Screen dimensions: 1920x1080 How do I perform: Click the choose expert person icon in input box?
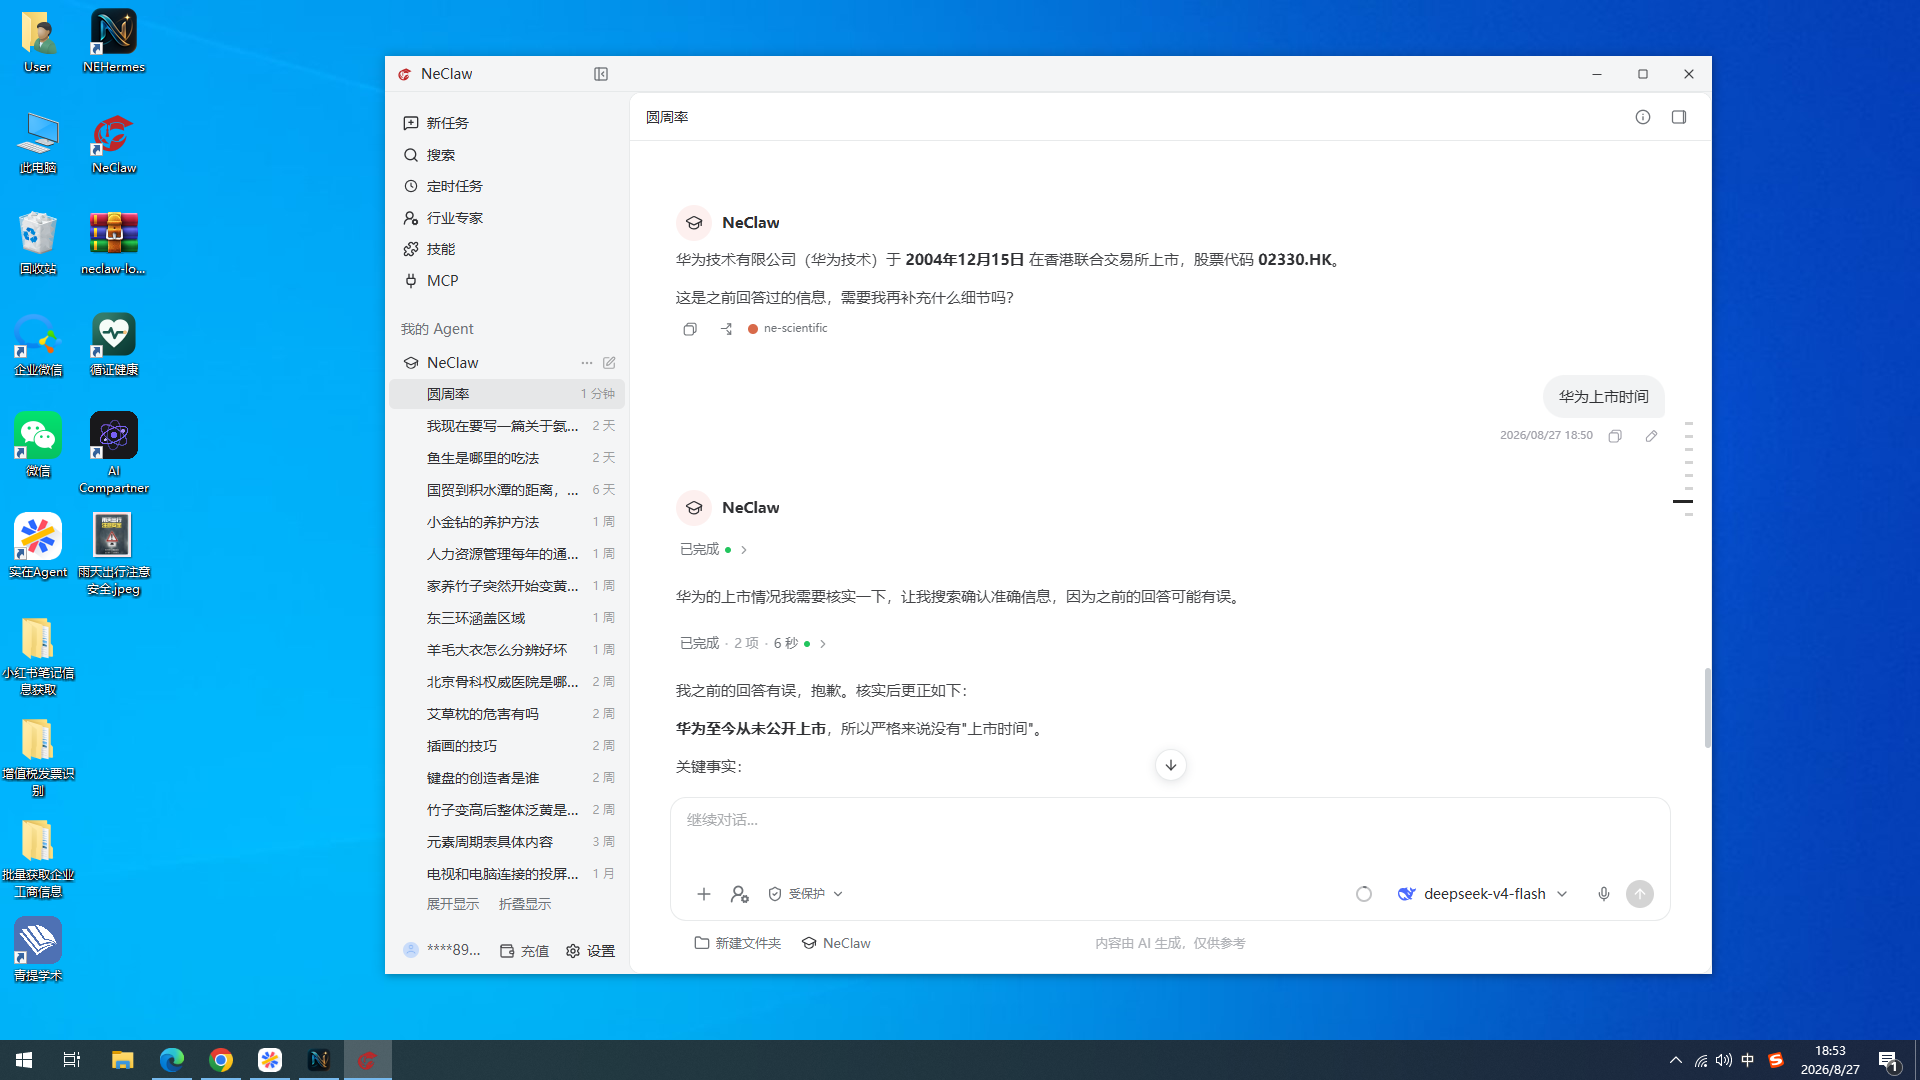pyautogui.click(x=739, y=894)
